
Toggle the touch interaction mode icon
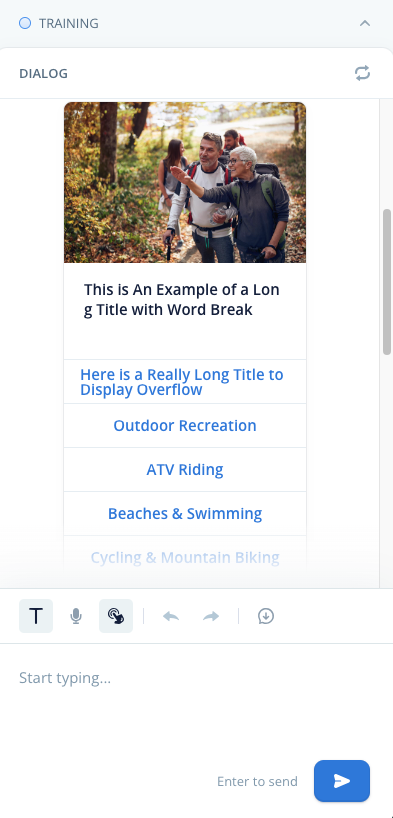click(x=116, y=616)
